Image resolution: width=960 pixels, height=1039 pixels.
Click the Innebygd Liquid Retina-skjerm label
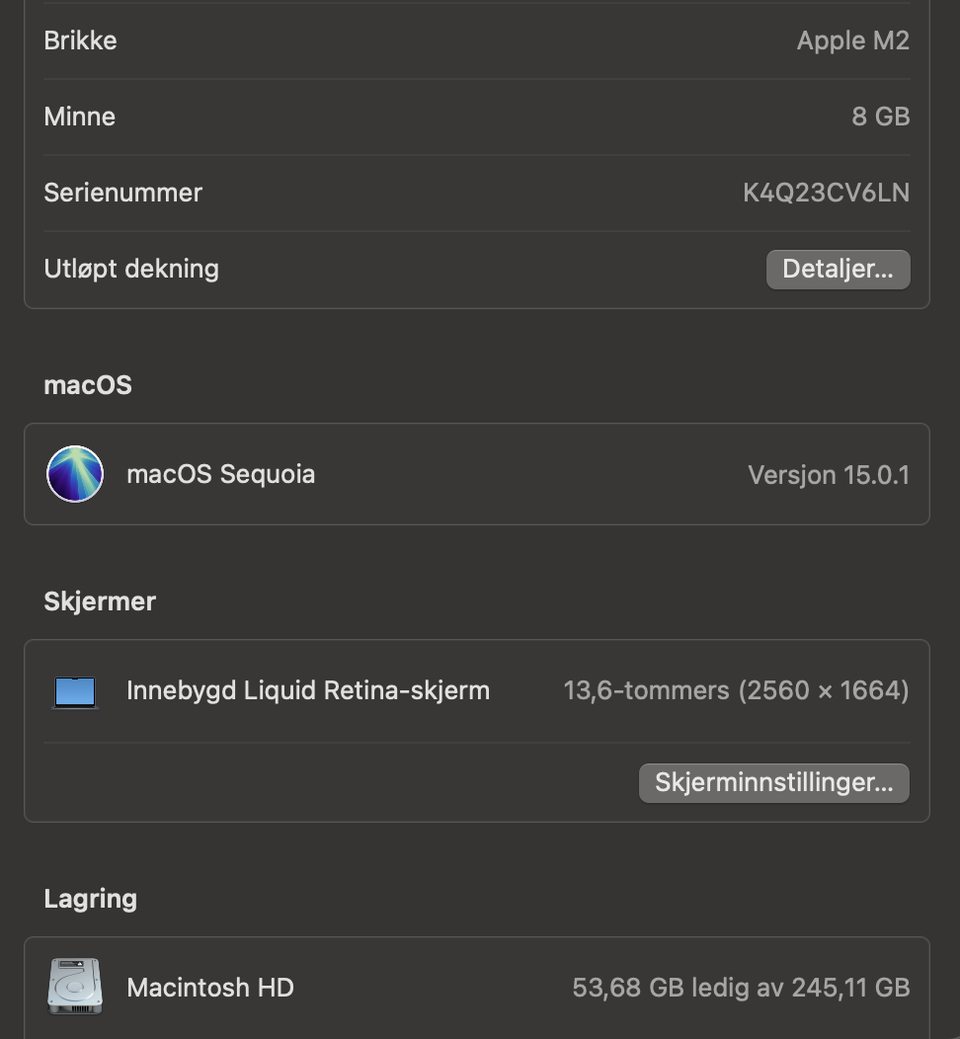(x=308, y=691)
